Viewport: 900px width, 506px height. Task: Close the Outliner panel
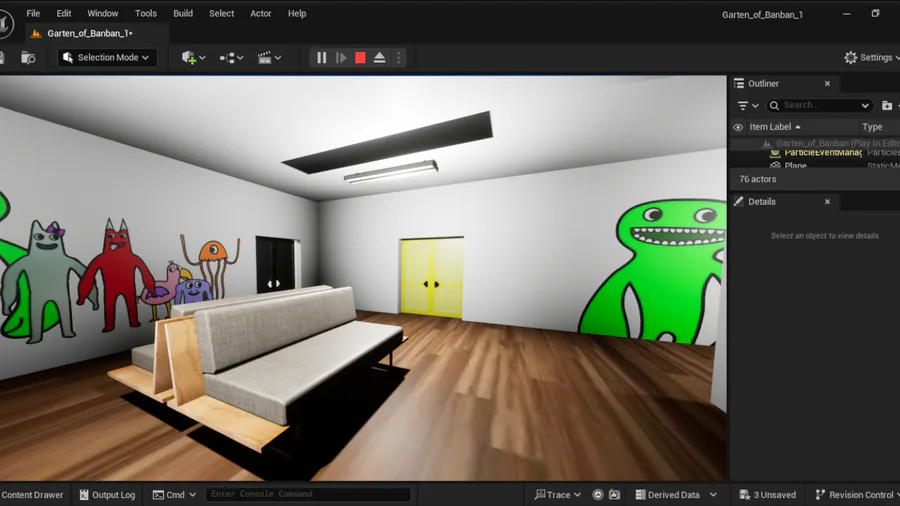827,83
